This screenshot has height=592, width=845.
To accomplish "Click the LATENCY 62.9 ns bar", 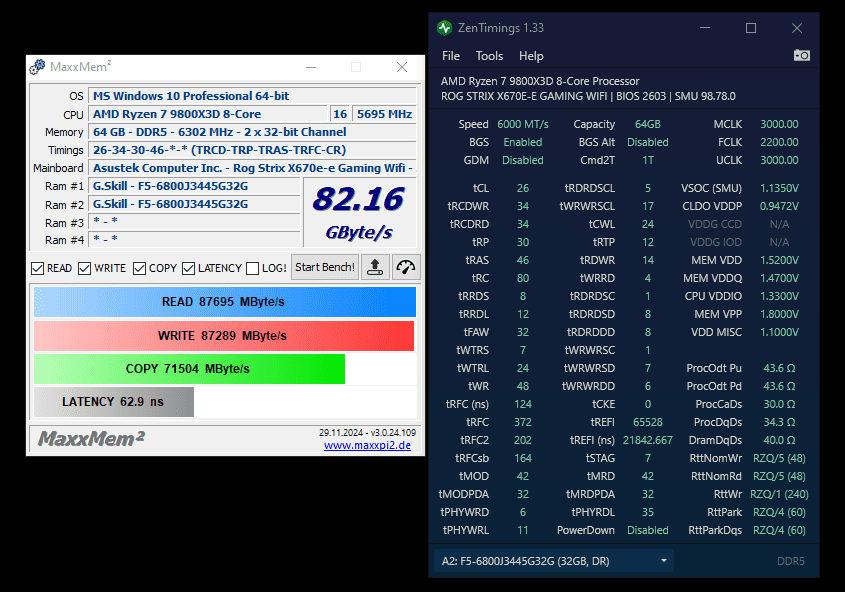I will 114,402.
